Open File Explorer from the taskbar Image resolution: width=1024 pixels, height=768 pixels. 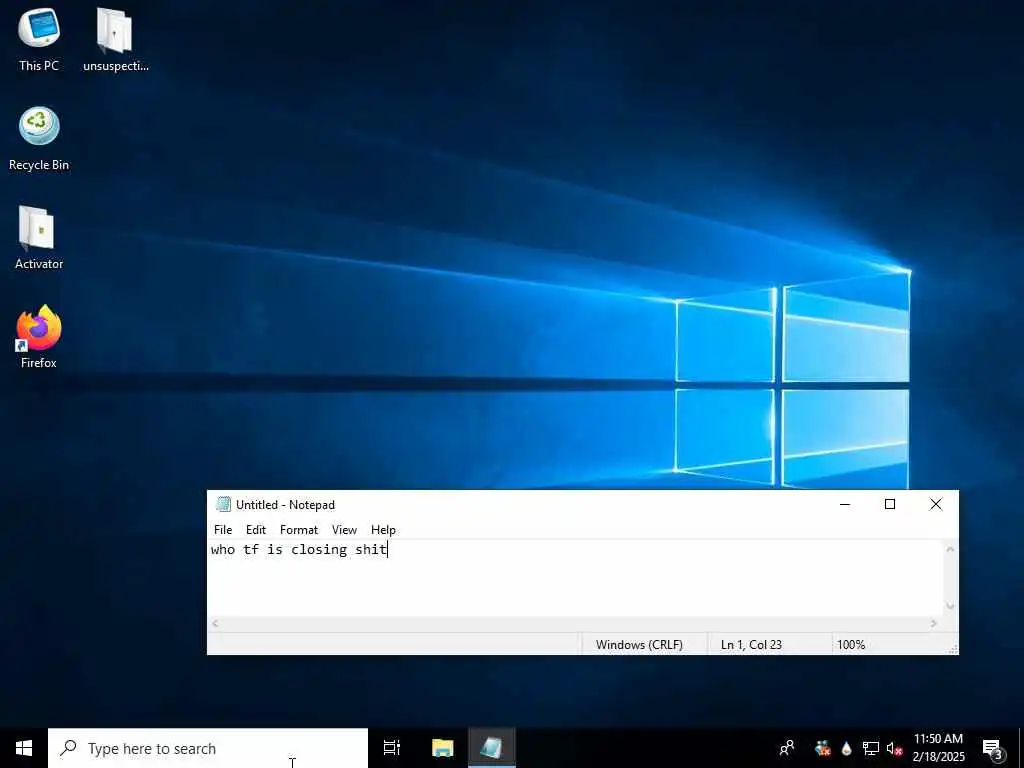coord(442,748)
